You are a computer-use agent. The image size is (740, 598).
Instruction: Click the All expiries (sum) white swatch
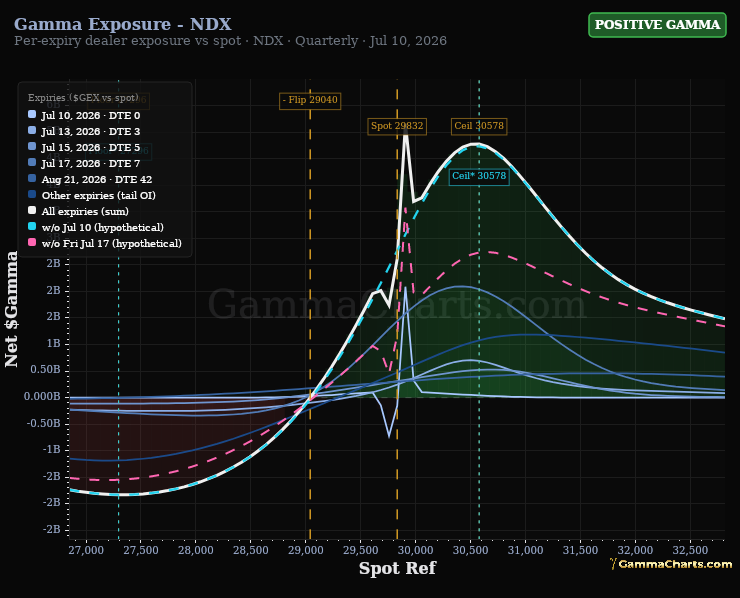point(32,211)
